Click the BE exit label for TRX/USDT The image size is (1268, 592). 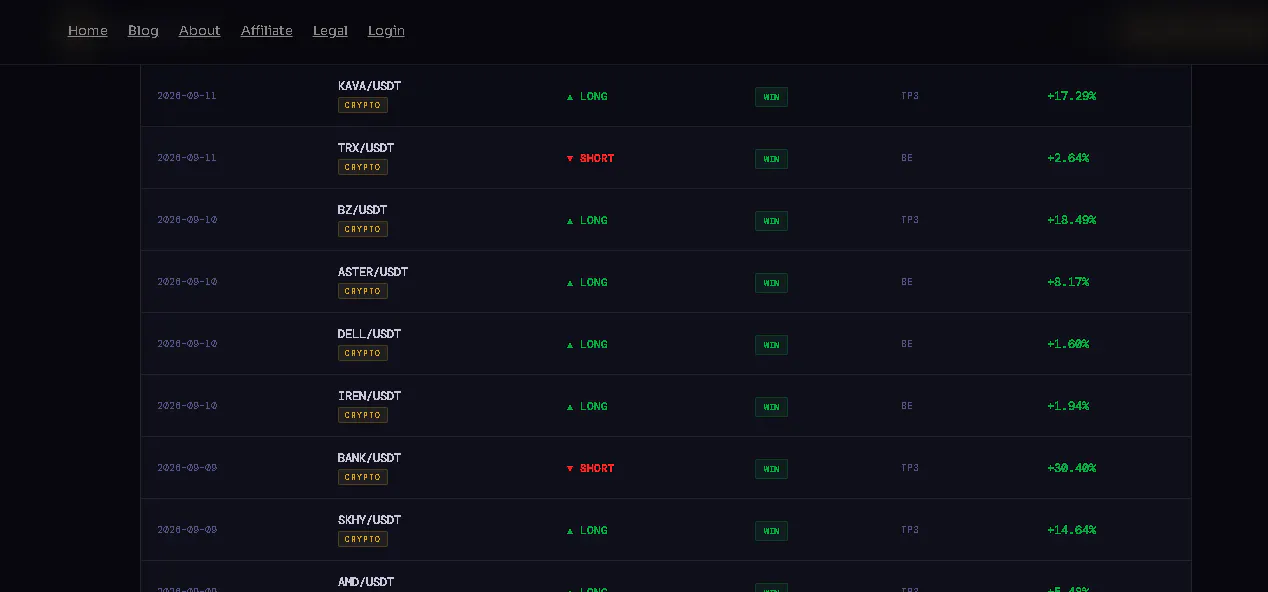pyautogui.click(x=907, y=158)
